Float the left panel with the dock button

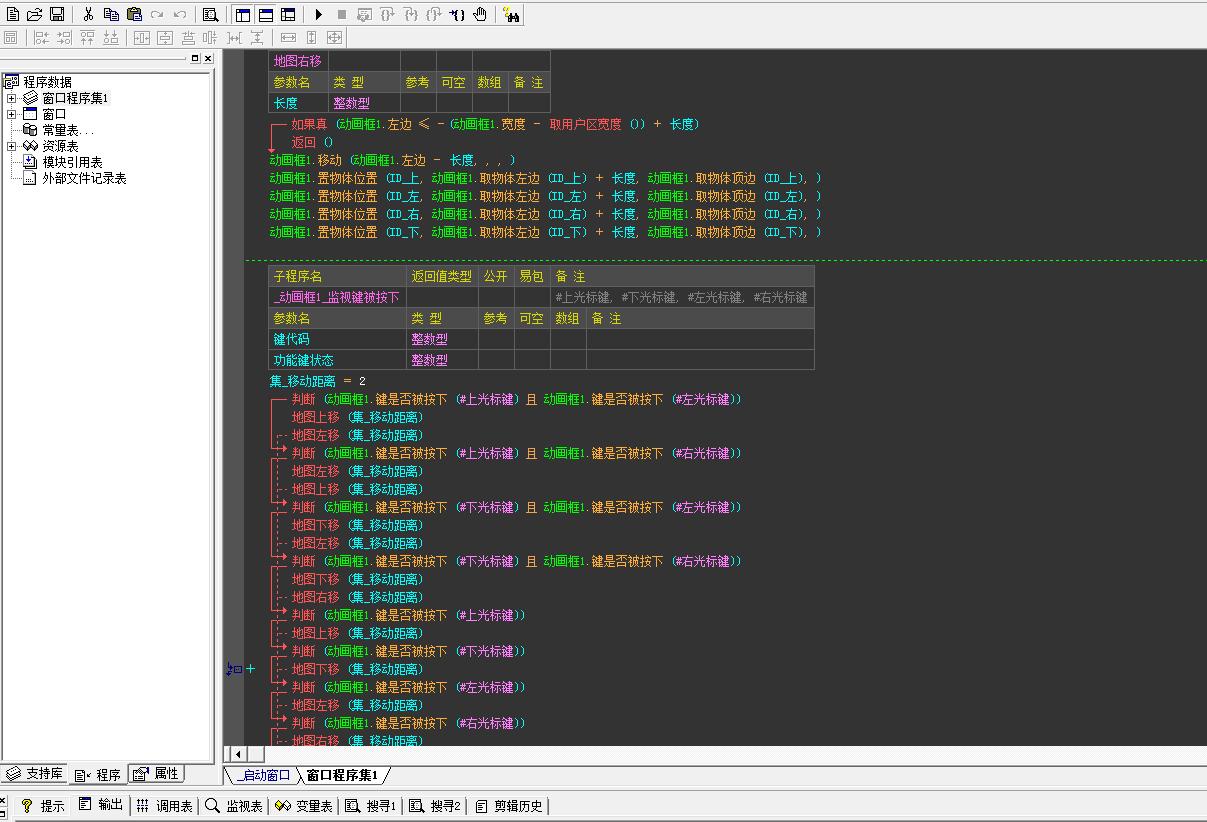pos(195,58)
